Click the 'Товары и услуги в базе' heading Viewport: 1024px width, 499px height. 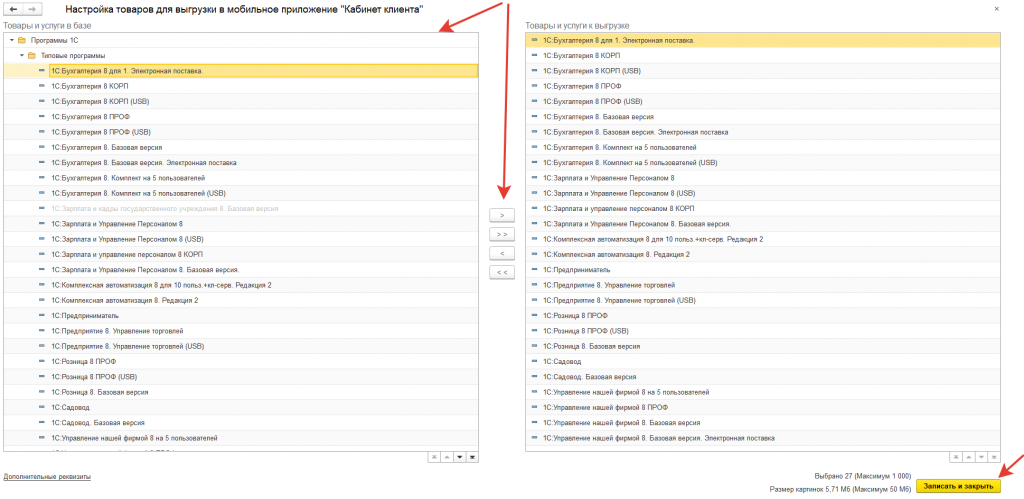click(x=48, y=25)
